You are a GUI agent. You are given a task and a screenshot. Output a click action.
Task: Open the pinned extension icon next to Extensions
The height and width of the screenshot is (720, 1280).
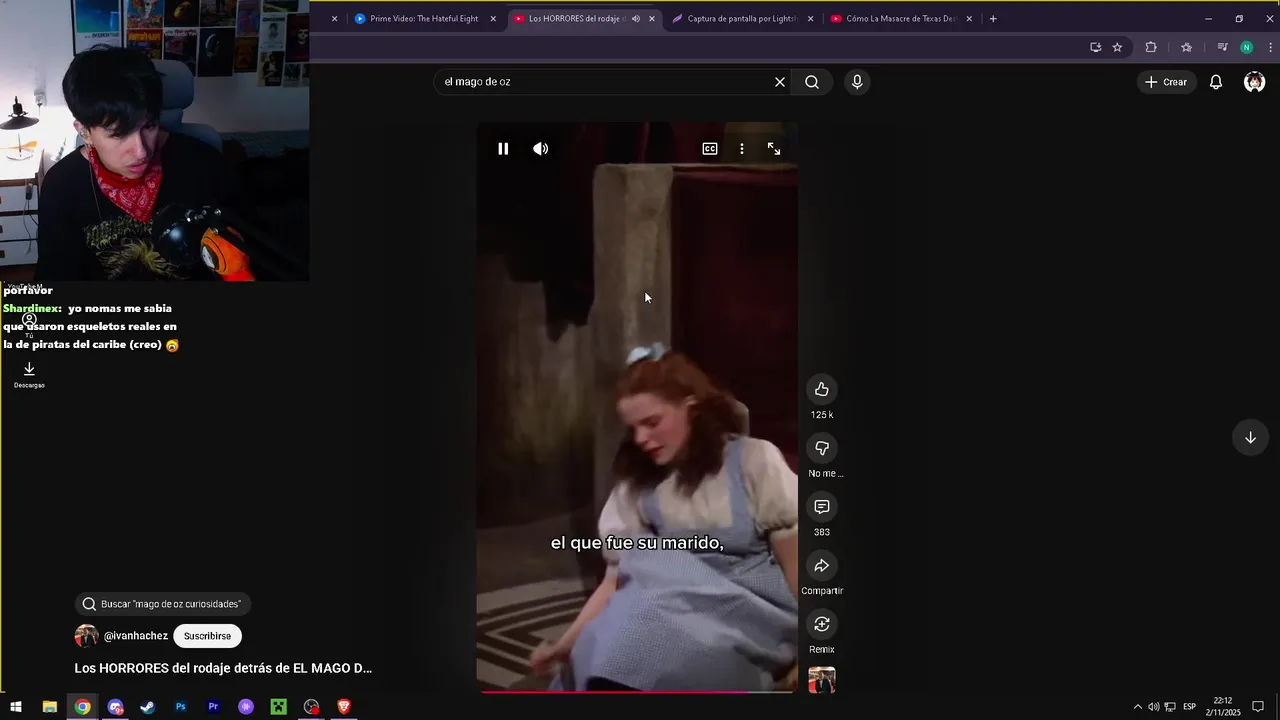pyautogui.click(x=1186, y=47)
